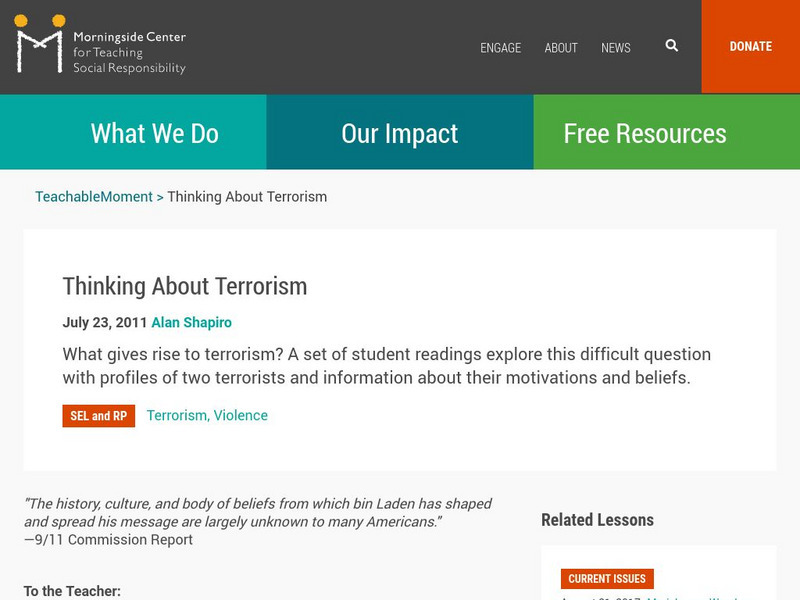Click the 9/11 Commission Report quote text

(x=258, y=513)
